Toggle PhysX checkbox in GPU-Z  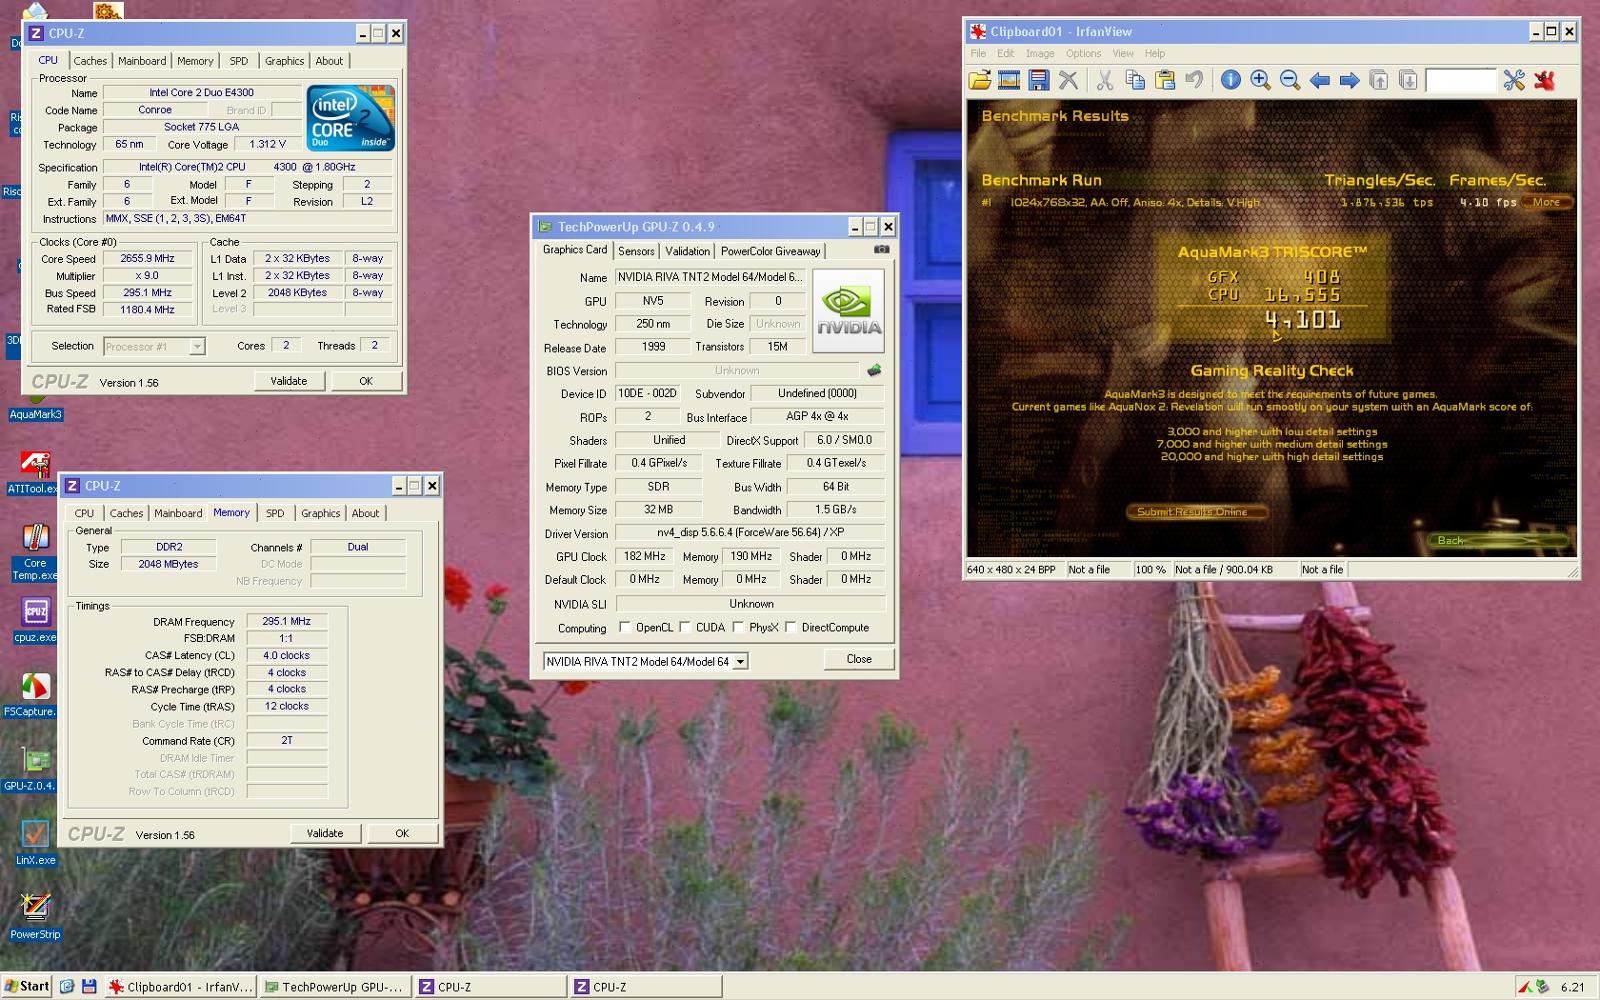738,627
